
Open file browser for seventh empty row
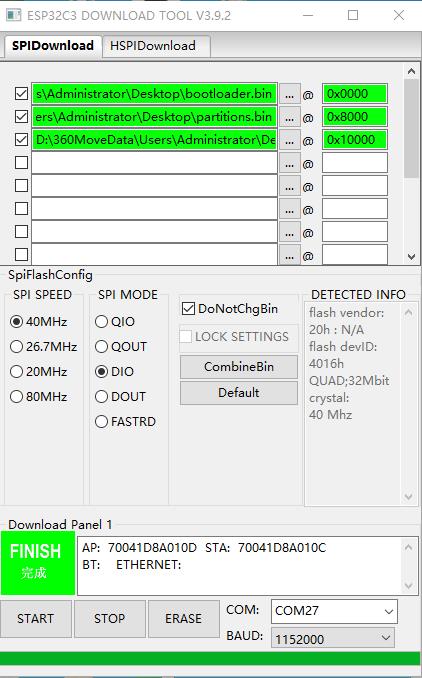(x=290, y=232)
